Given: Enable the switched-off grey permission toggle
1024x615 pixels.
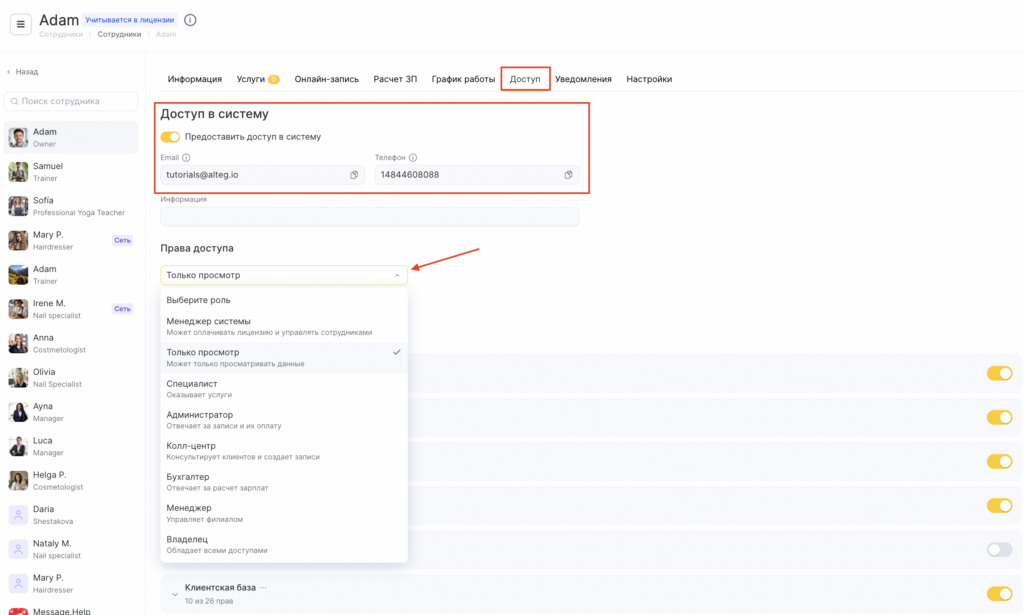Looking at the screenshot, I should point(999,549).
